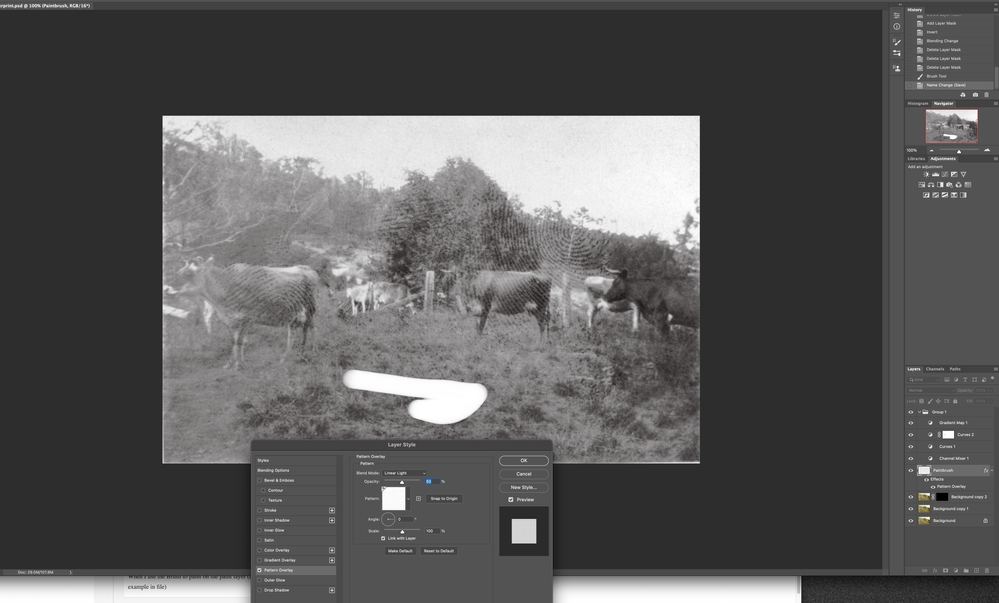
Task: Click the Reset to Default button
Action: [x=439, y=551]
